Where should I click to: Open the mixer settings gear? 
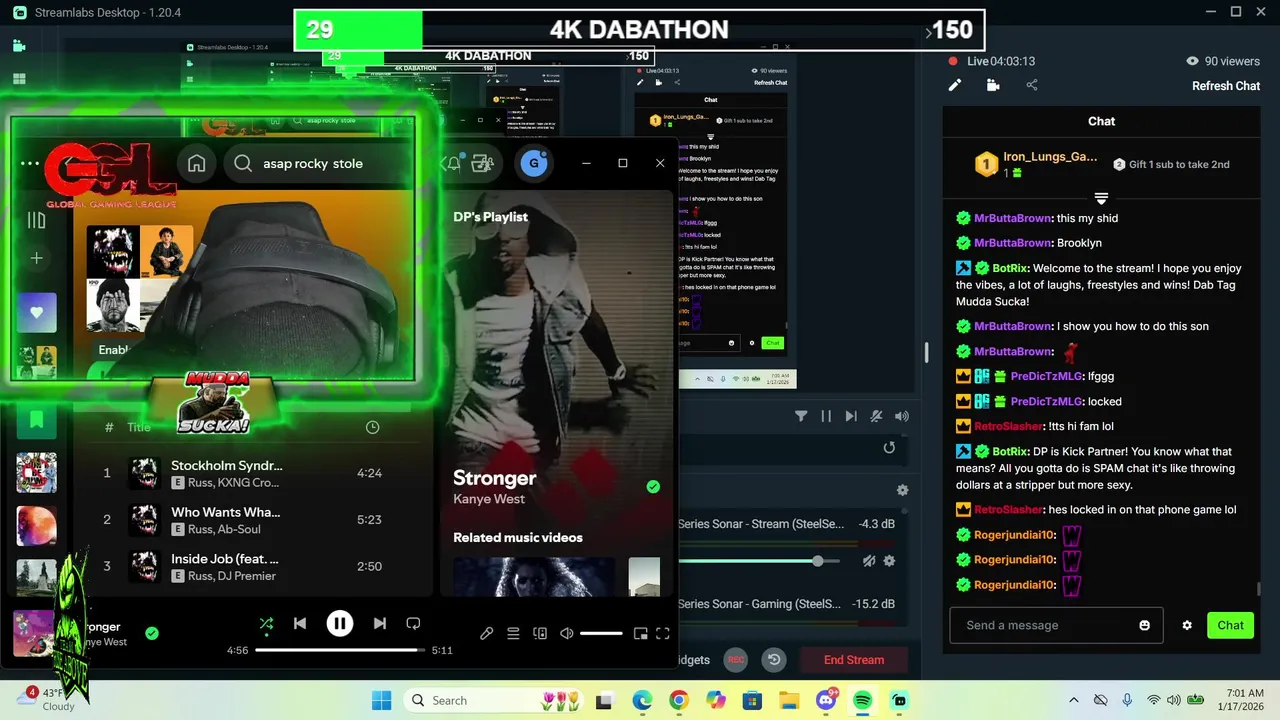click(x=902, y=490)
